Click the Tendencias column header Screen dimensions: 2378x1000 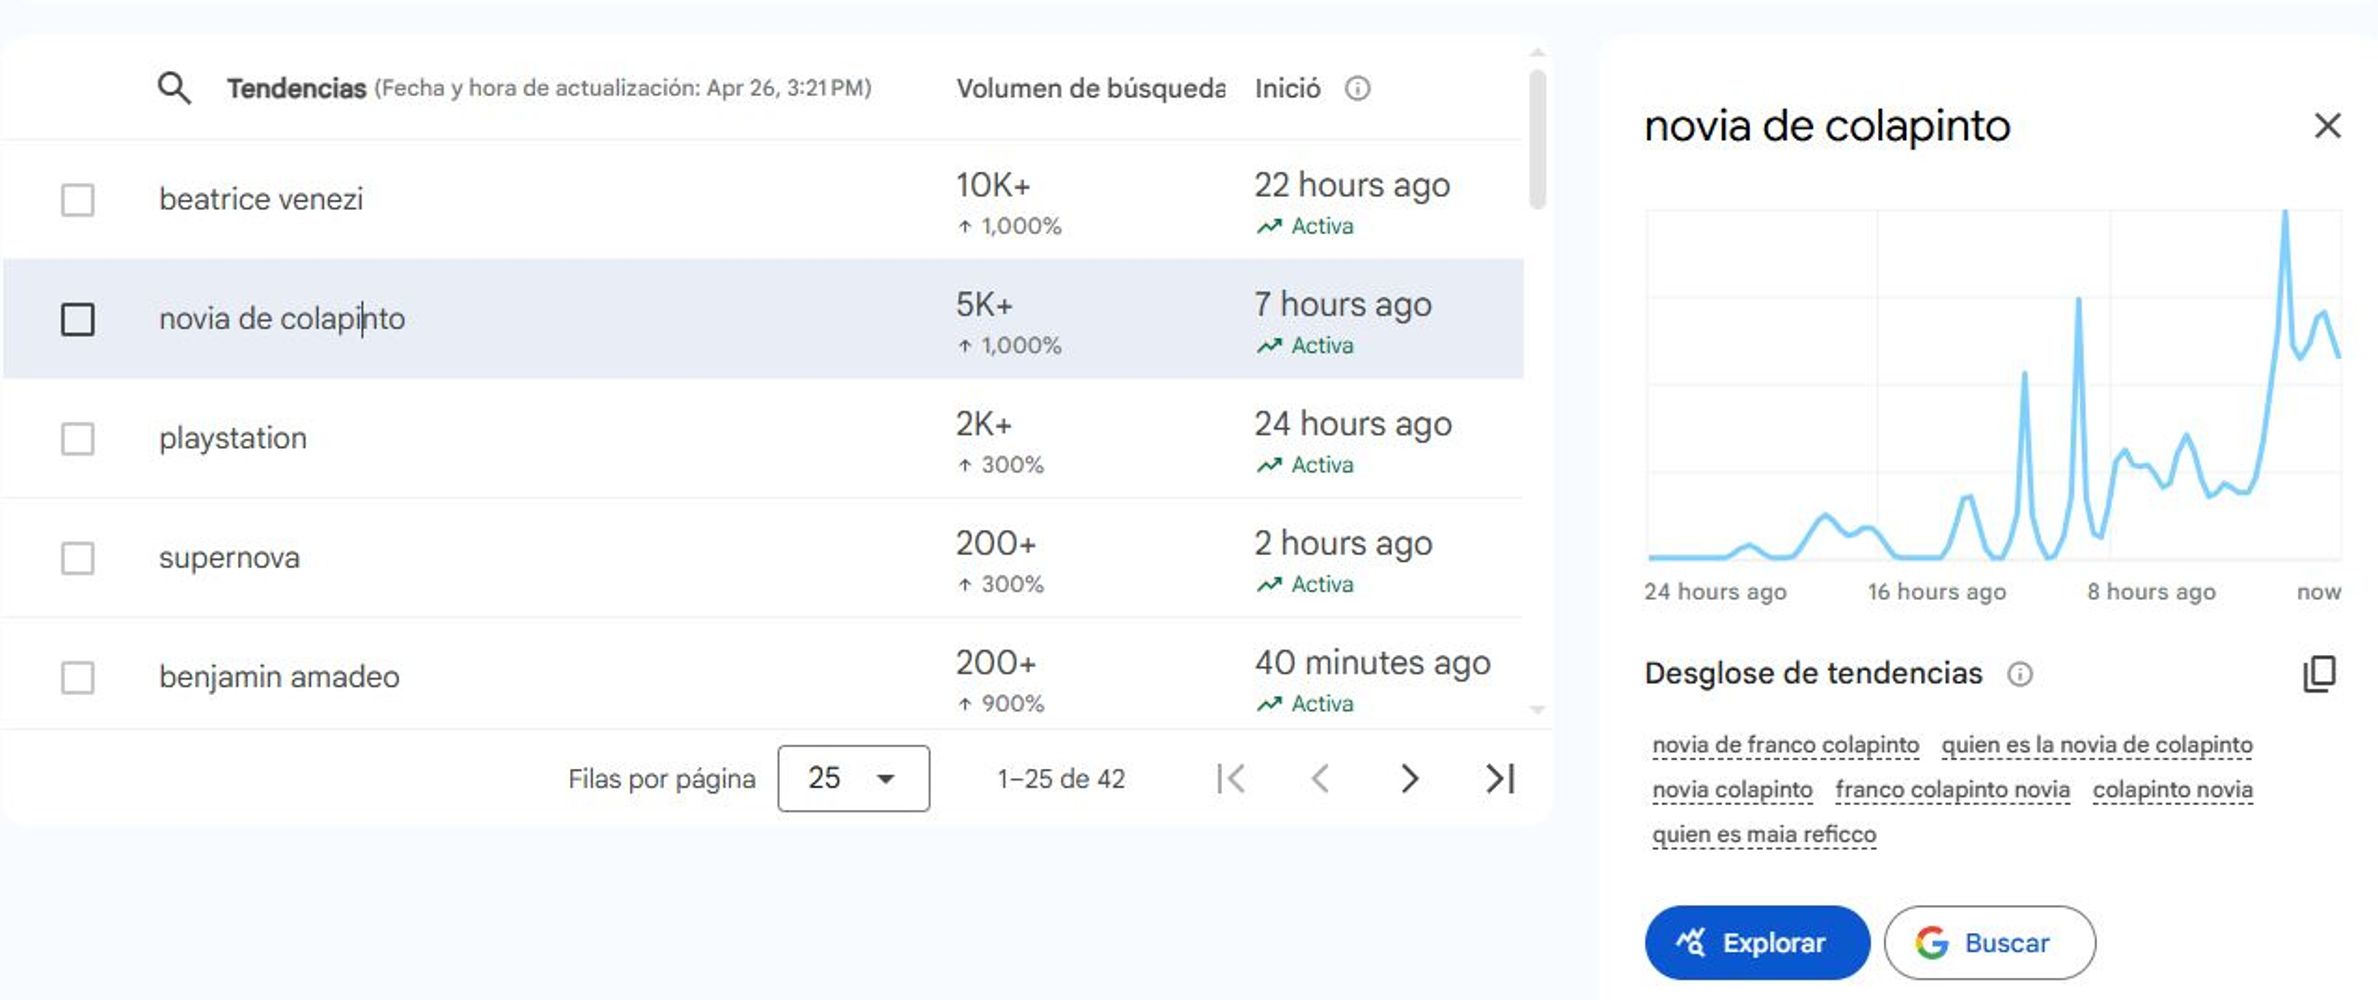pos(296,89)
